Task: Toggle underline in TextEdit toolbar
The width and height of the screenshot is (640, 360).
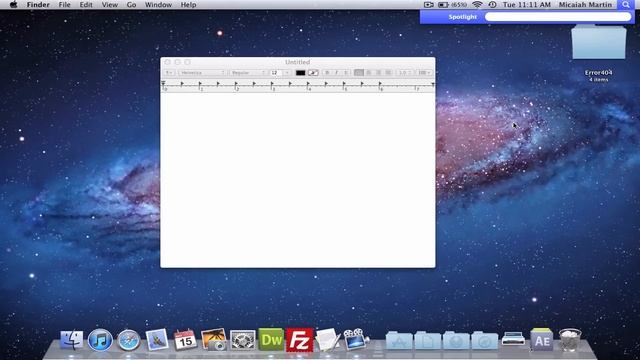Action: (x=346, y=73)
